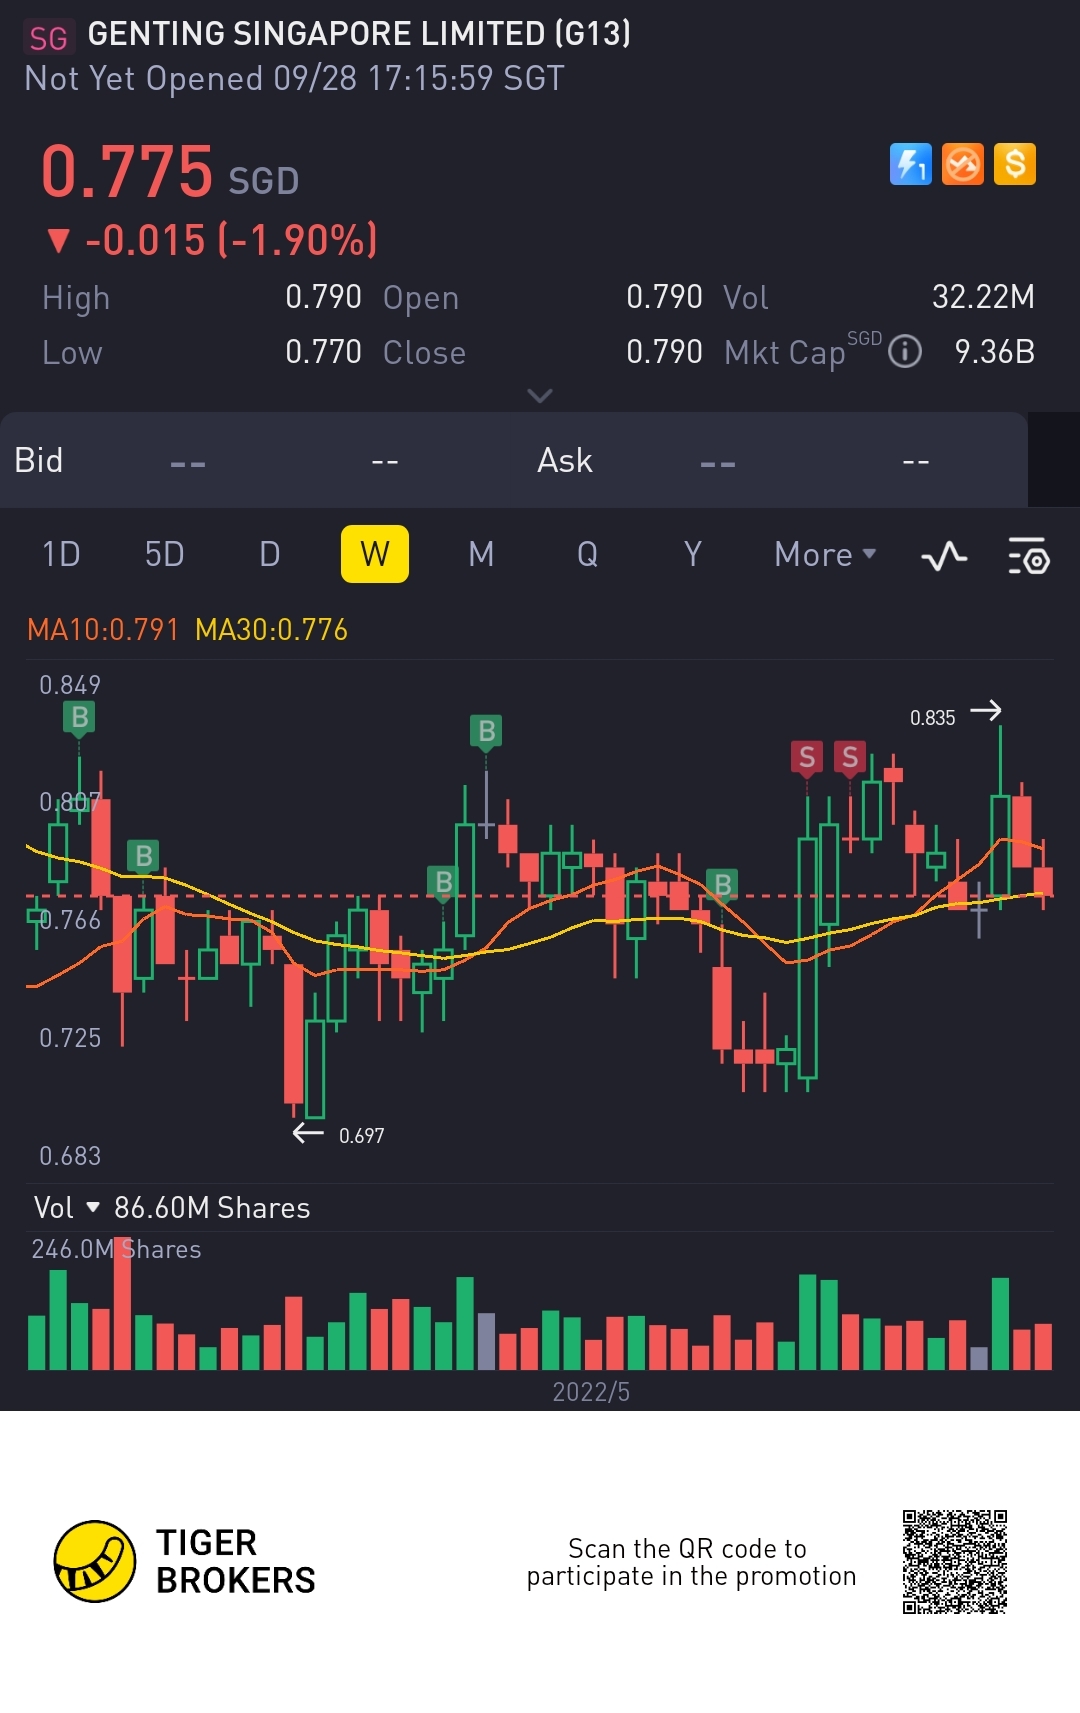Open the chart settings icon
1080x1713 pixels.
click(x=1028, y=555)
